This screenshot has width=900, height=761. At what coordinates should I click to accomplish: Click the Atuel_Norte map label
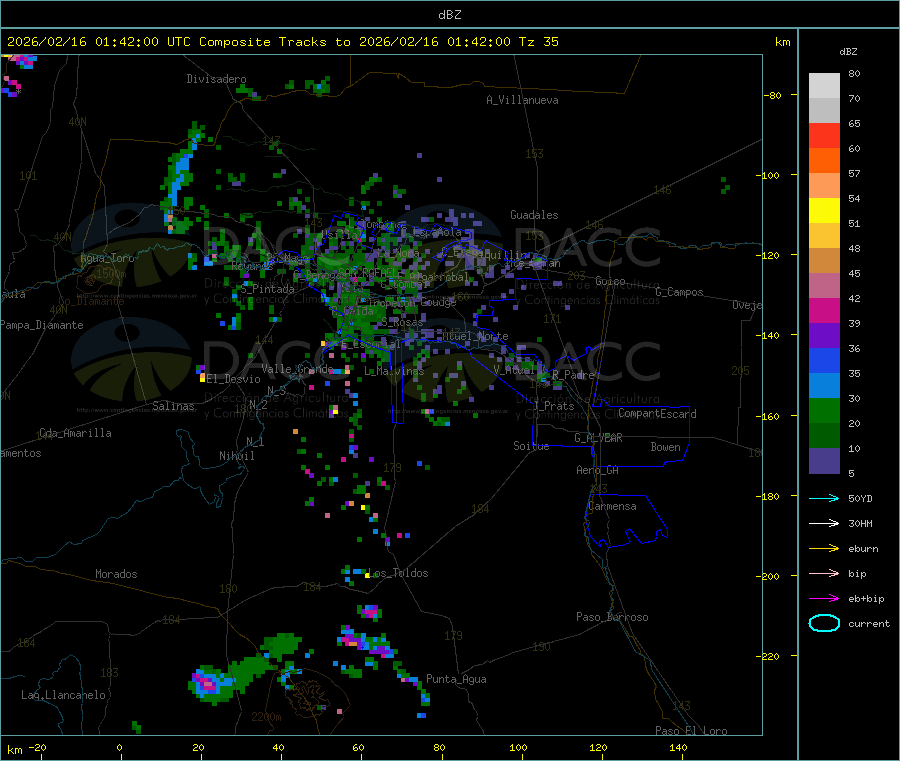click(475, 336)
